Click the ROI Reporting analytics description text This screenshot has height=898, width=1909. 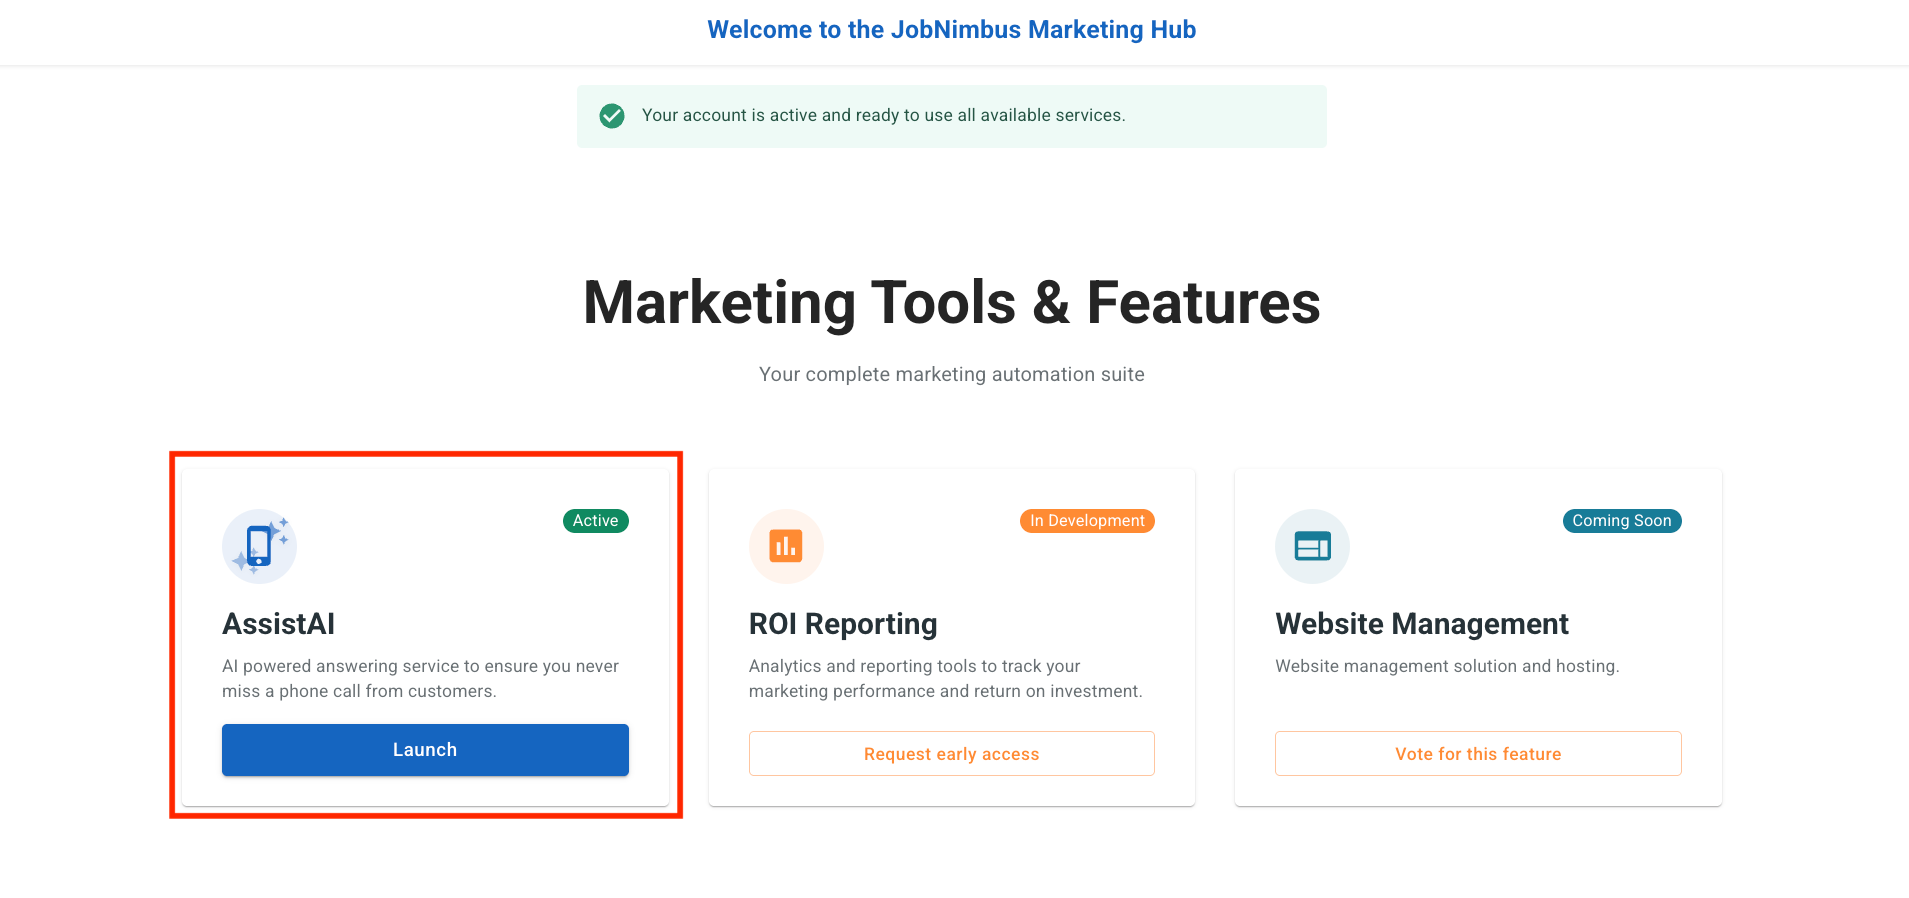(945, 678)
